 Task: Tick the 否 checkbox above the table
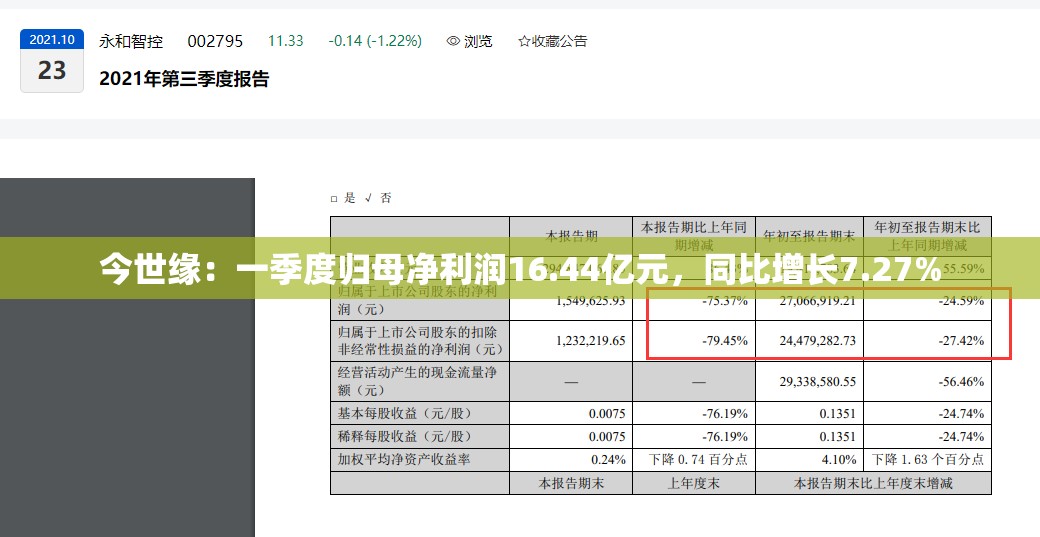pyautogui.click(x=369, y=198)
